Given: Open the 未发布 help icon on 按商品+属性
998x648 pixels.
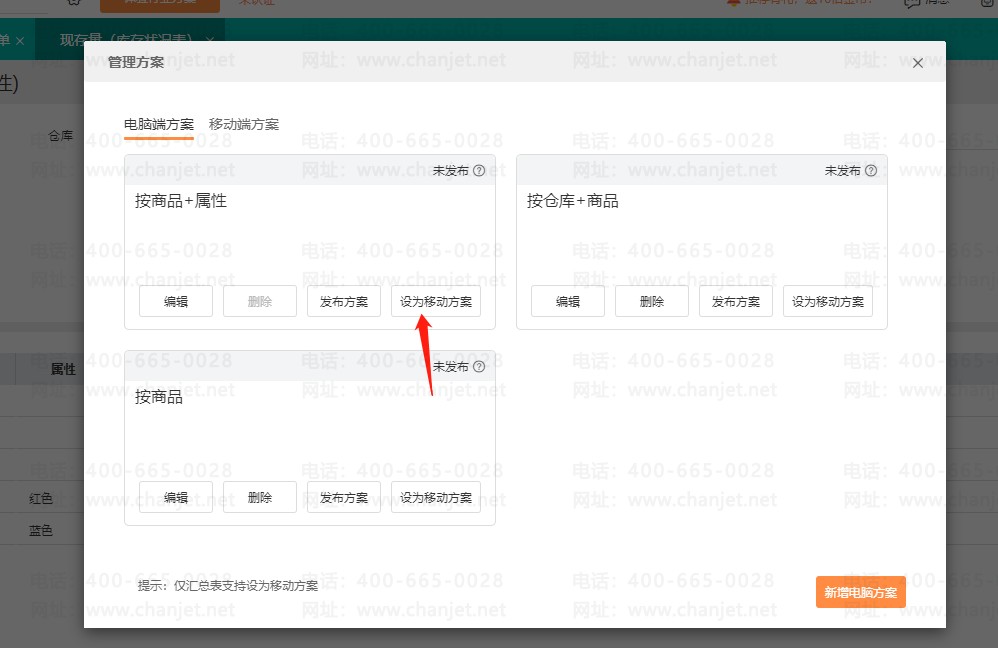Looking at the screenshot, I should (479, 171).
